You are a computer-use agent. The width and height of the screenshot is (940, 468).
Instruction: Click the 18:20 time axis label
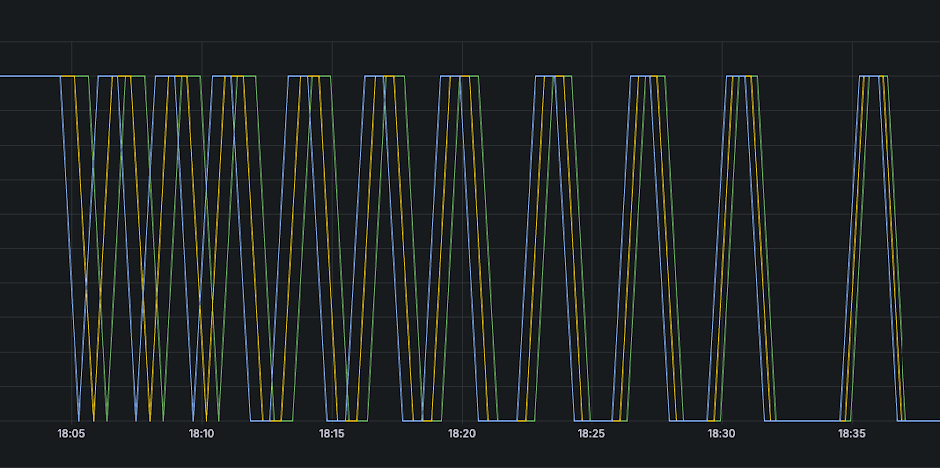461,434
